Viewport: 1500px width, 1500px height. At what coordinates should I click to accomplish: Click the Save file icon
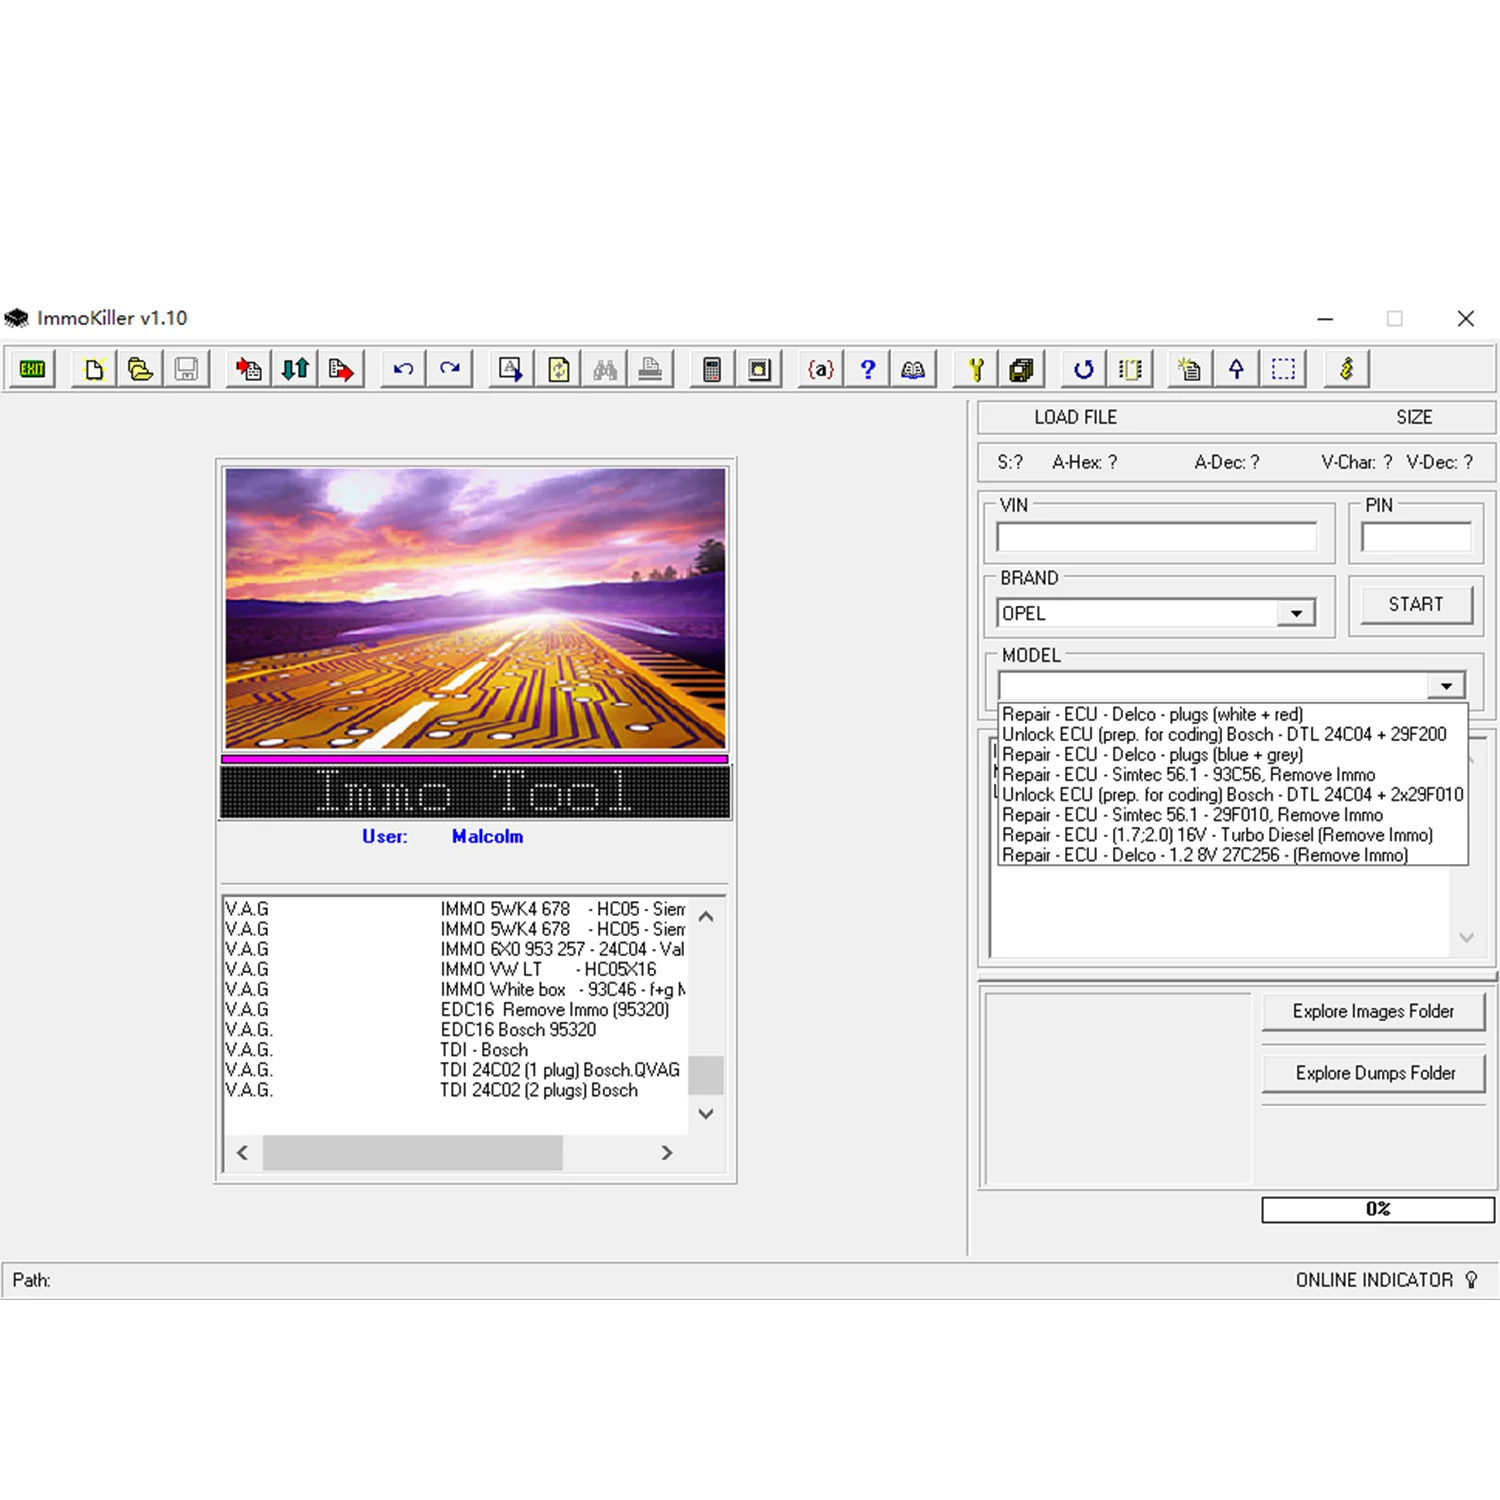point(186,369)
